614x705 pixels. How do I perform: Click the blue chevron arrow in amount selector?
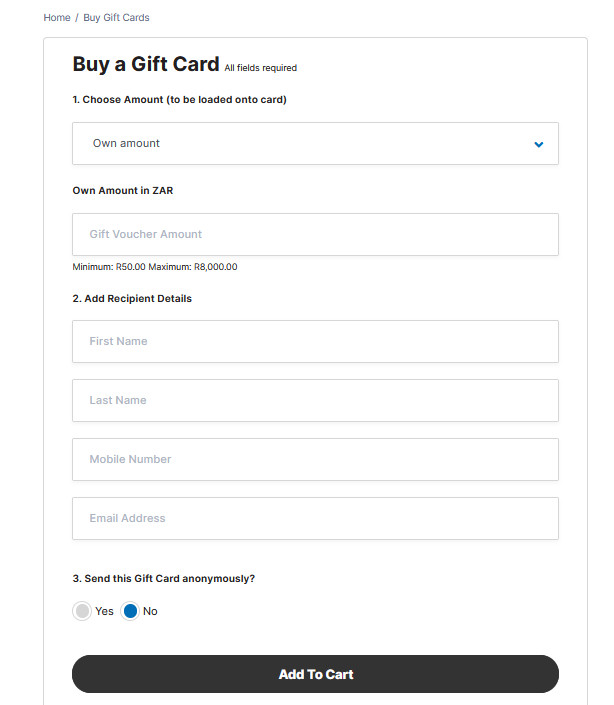pyautogui.click(x=539, y=144)
